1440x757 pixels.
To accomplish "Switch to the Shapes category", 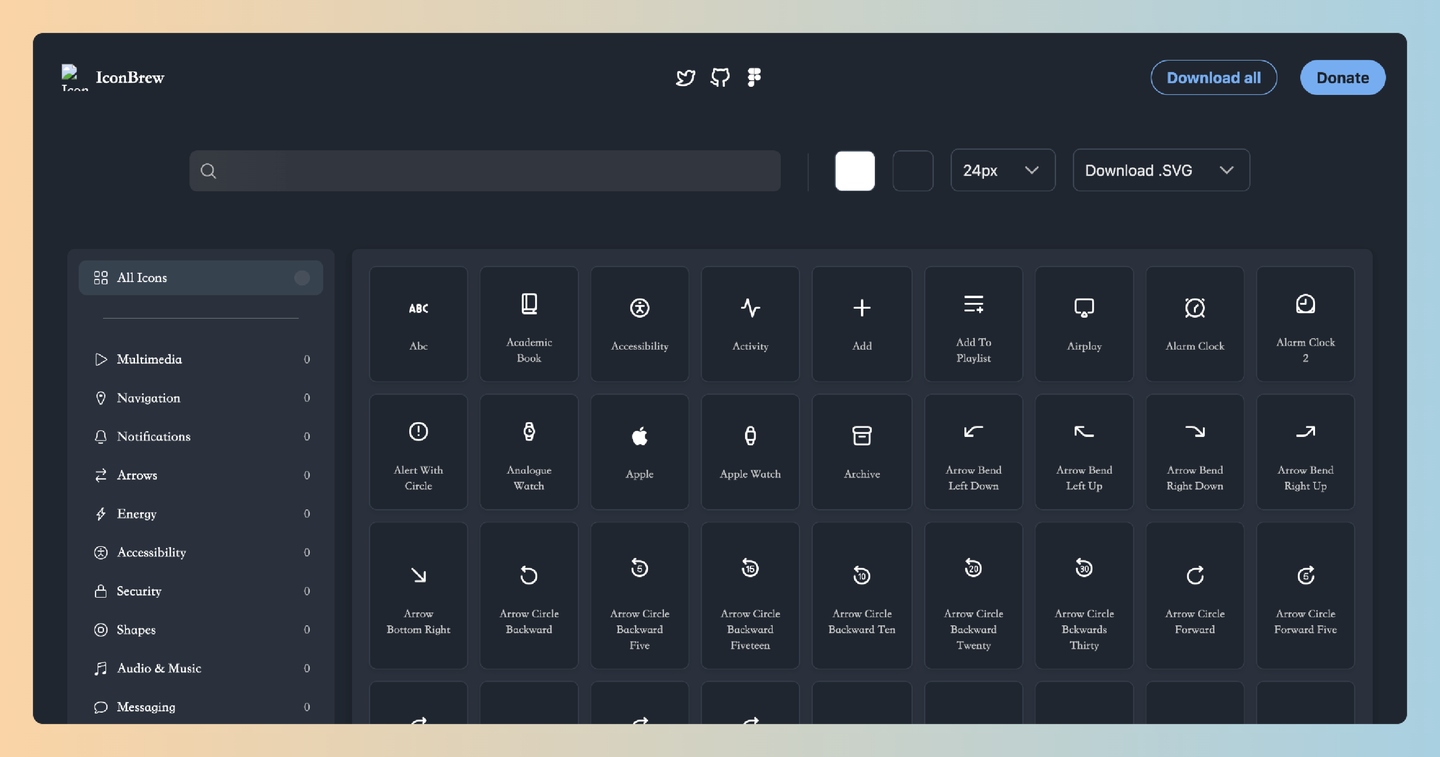I will click(x=201, y=630).
